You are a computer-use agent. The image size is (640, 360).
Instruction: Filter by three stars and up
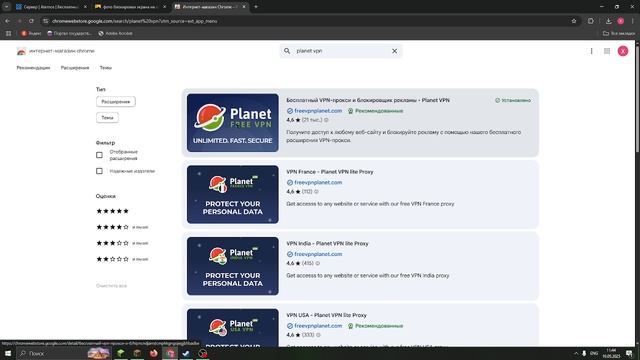click(x=122, y=243)
